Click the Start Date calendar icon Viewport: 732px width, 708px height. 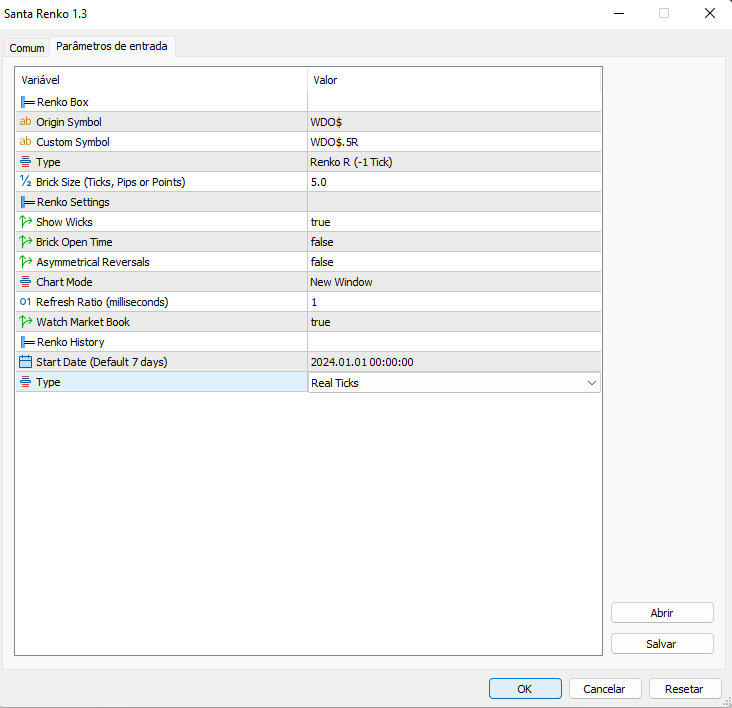26,362
